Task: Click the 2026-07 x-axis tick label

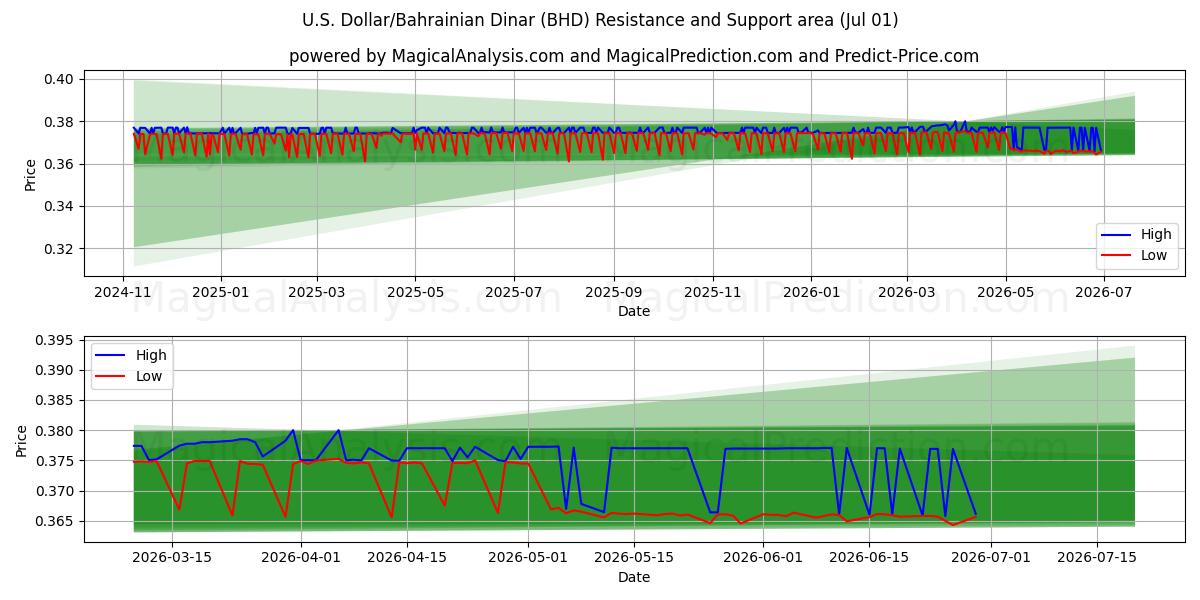Action: point(1104,293)
